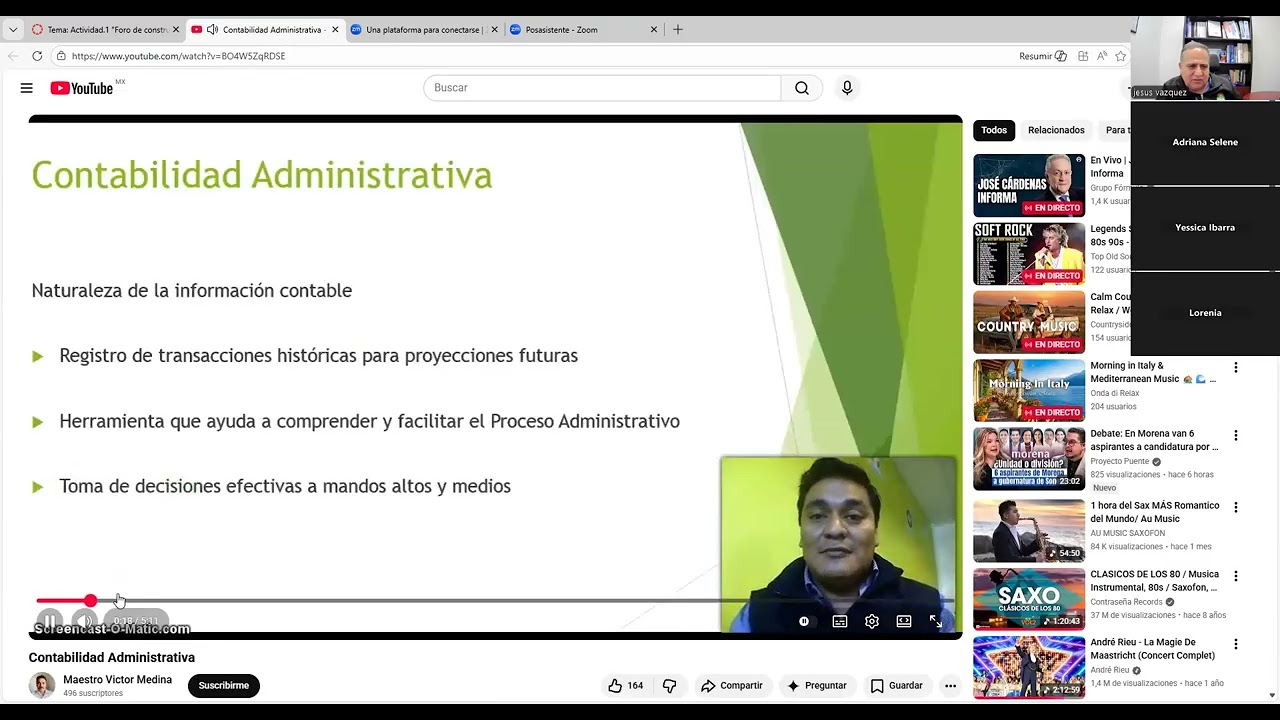Open the 1 hora del Sax thumbnail
Screen dimensions: 1280x720
coord(1029,531)
